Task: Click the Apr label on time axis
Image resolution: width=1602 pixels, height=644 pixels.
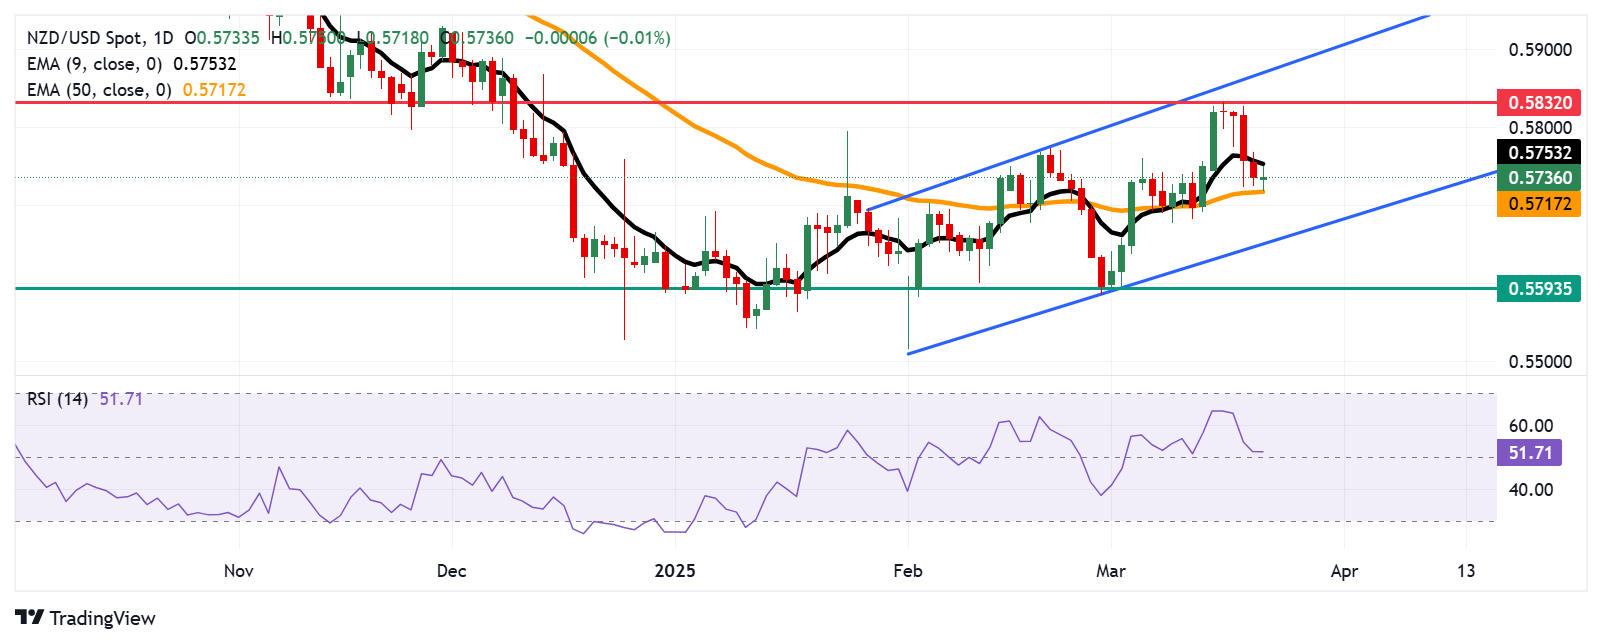Action: point(1344,571)
